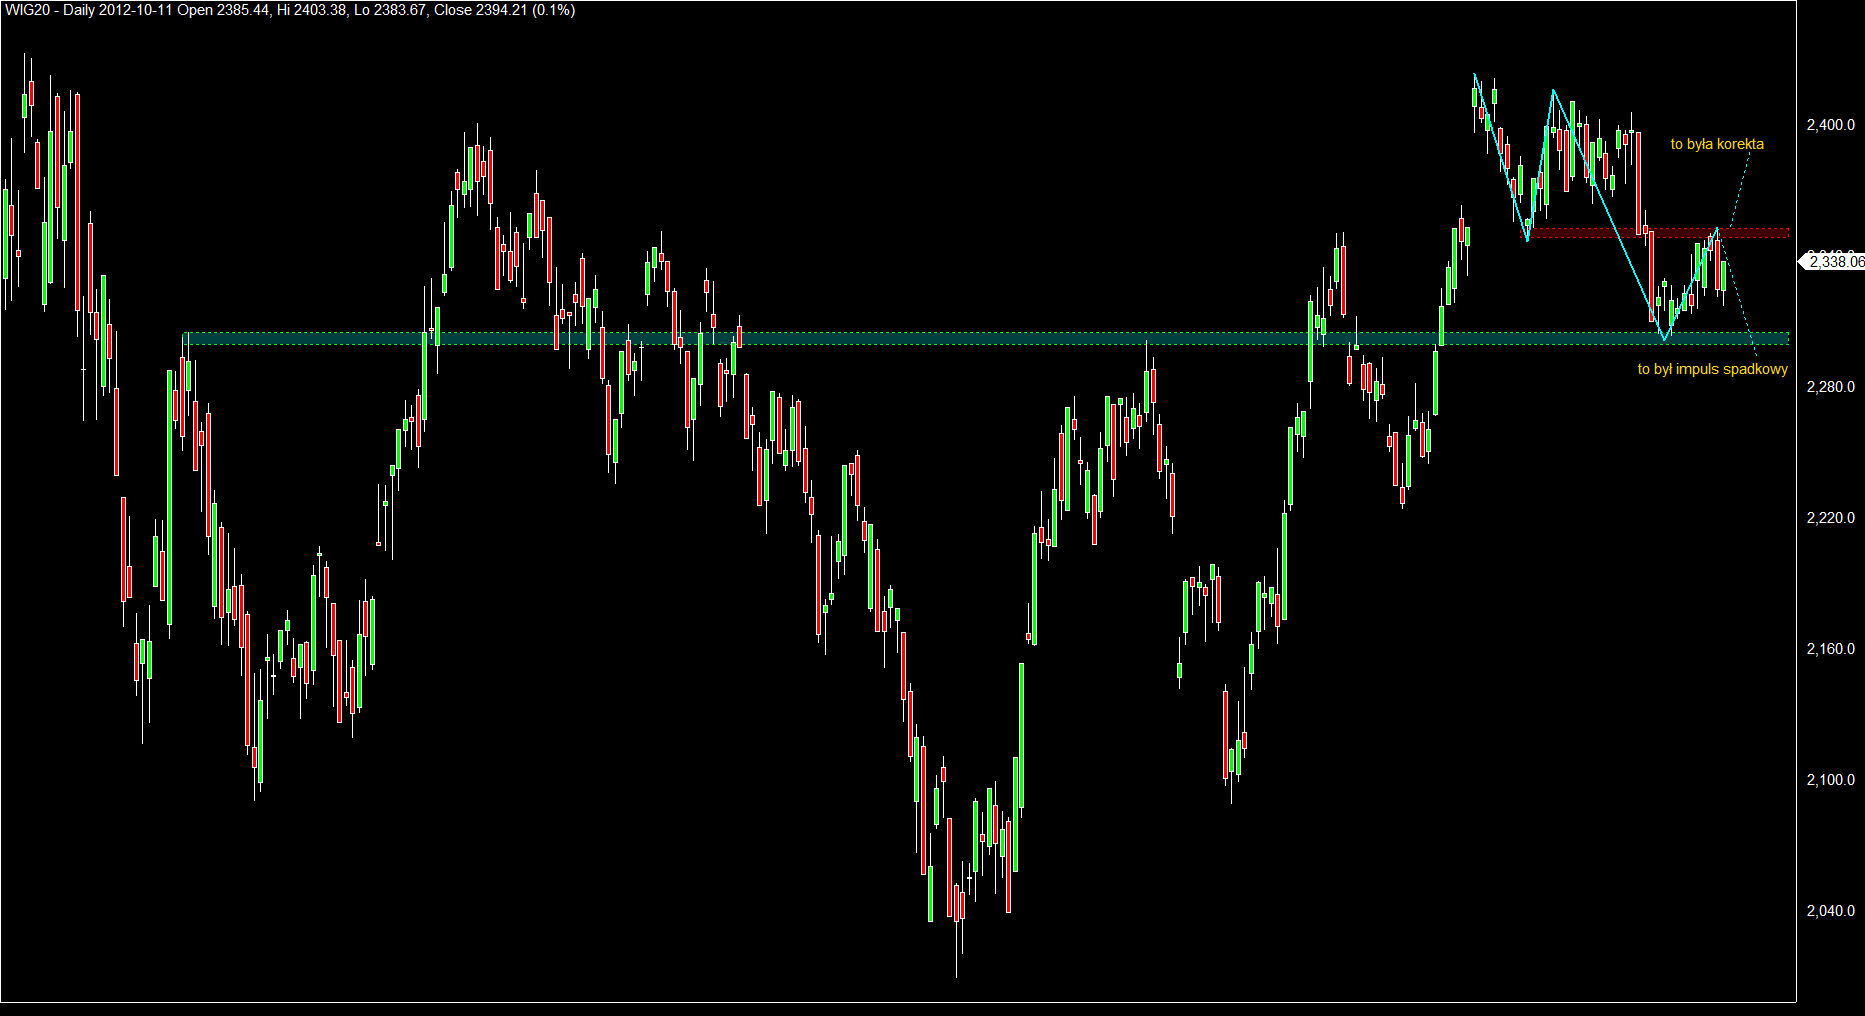
Task: Click the 2,160.0 price axis label
Action: click(x=1831, y=649)
